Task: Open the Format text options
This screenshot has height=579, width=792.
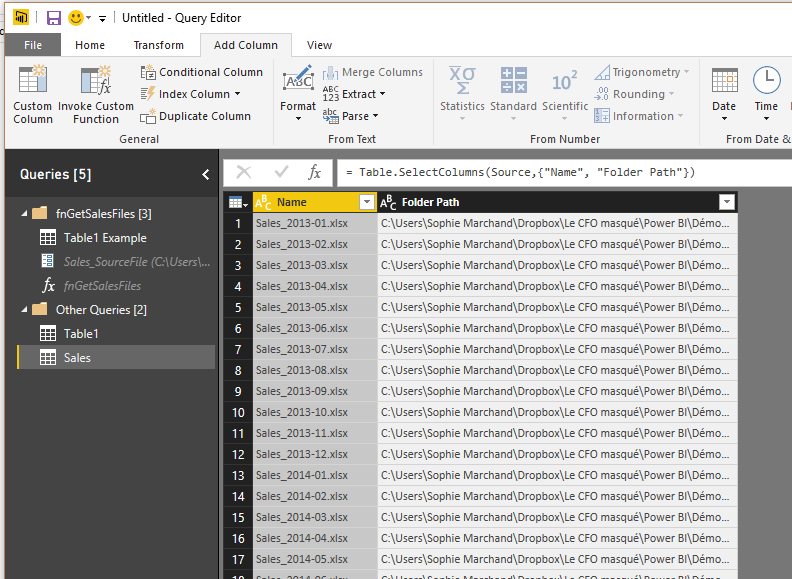Action: (298, 96)
